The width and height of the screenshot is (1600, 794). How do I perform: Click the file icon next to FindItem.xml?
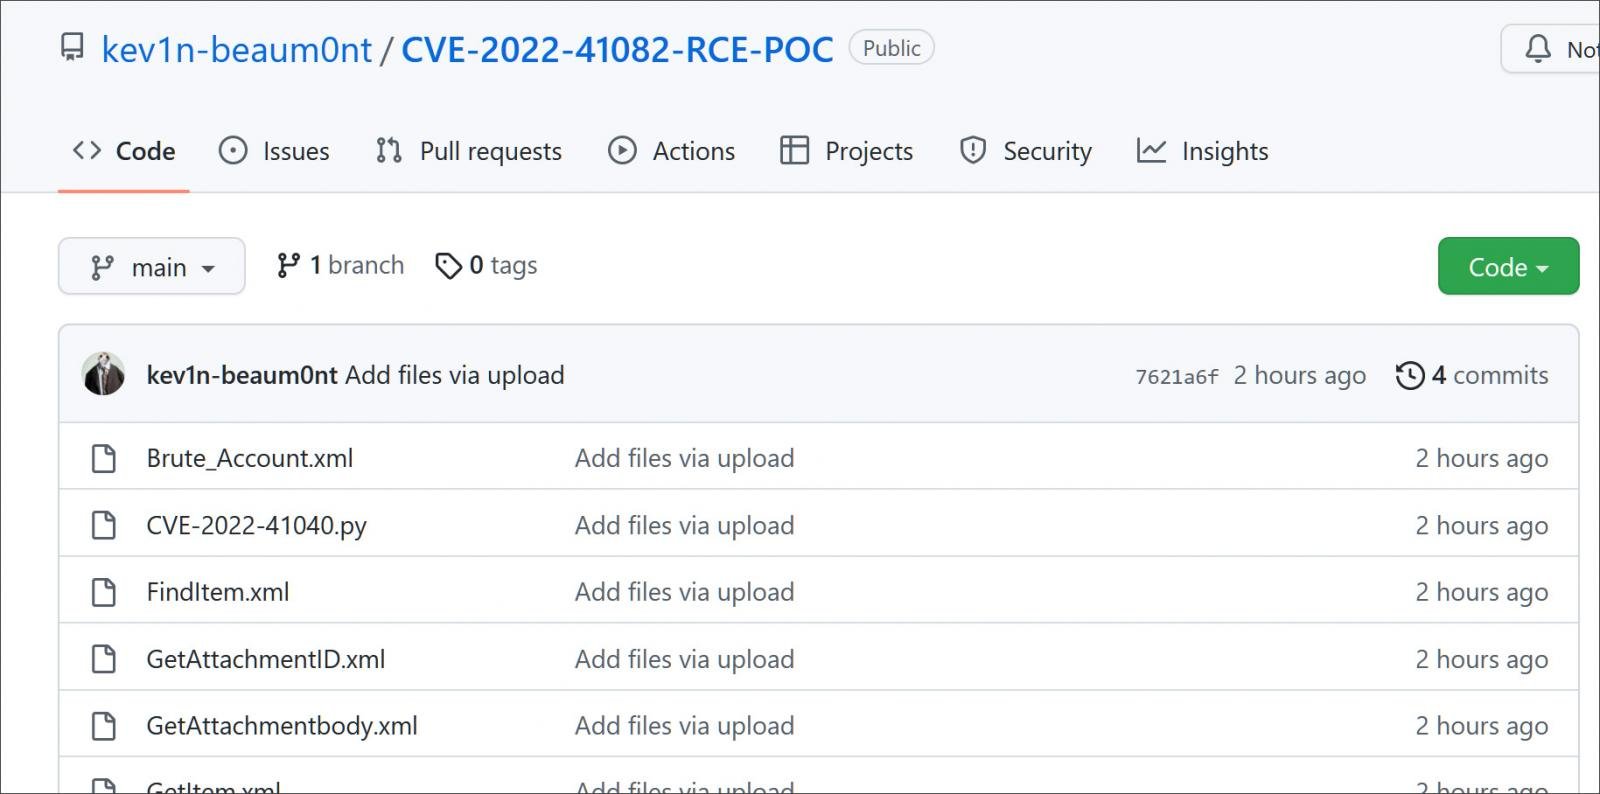[x=104, y=592]
